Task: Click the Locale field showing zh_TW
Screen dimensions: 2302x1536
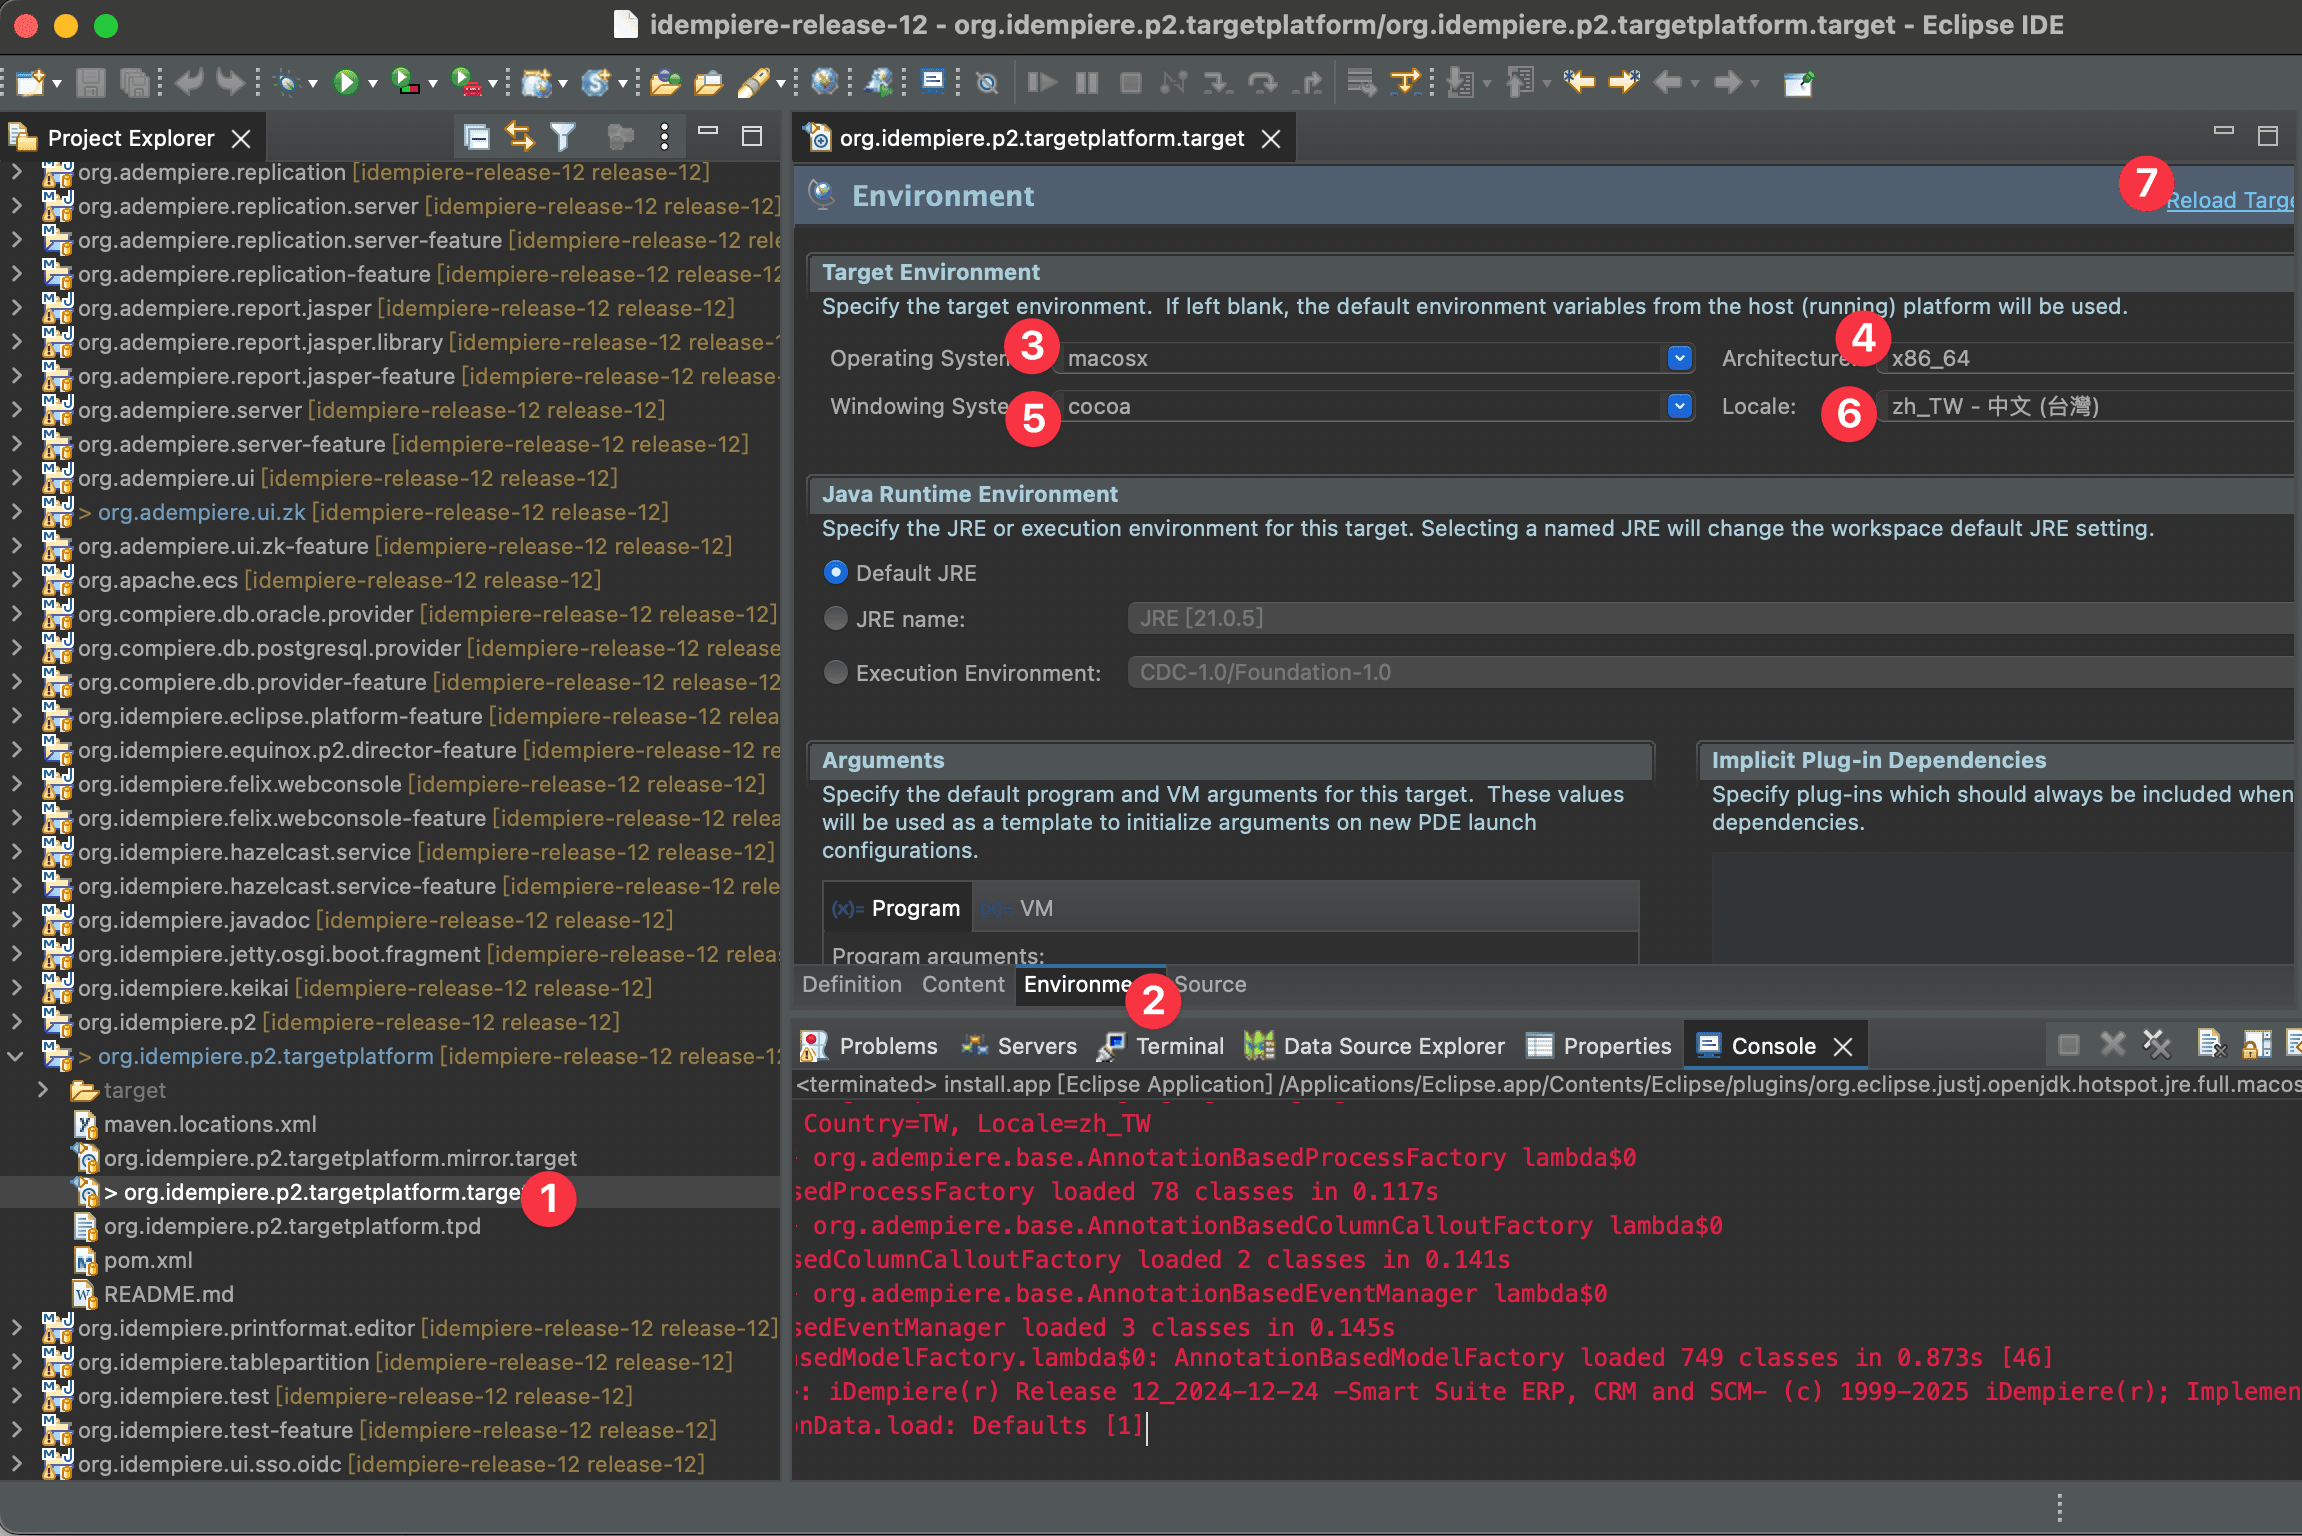Action: (2086, 405)
